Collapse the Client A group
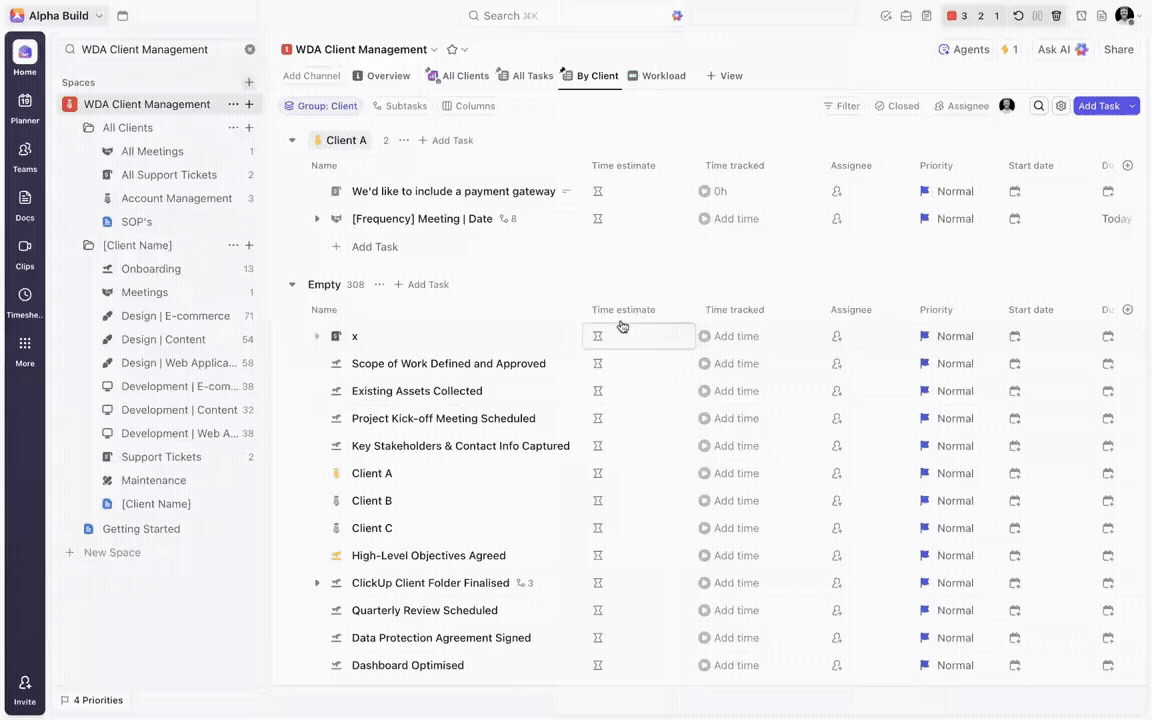 click(292, 140)
